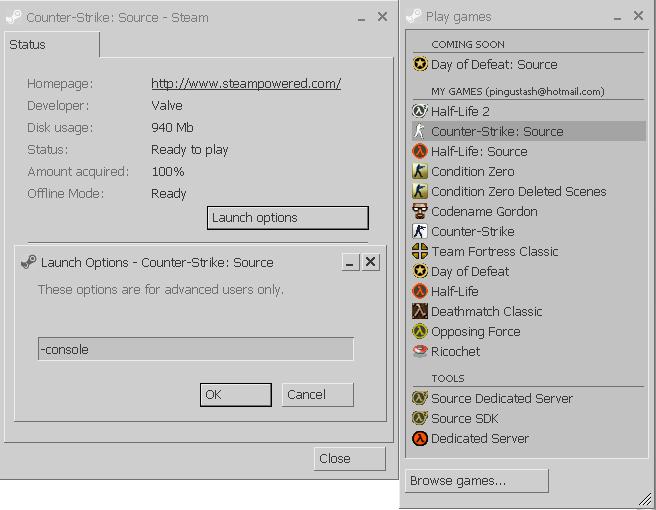Select Deathmatch Classic in the games list
Screen dimensions: 656x510
tap(528, 311)
